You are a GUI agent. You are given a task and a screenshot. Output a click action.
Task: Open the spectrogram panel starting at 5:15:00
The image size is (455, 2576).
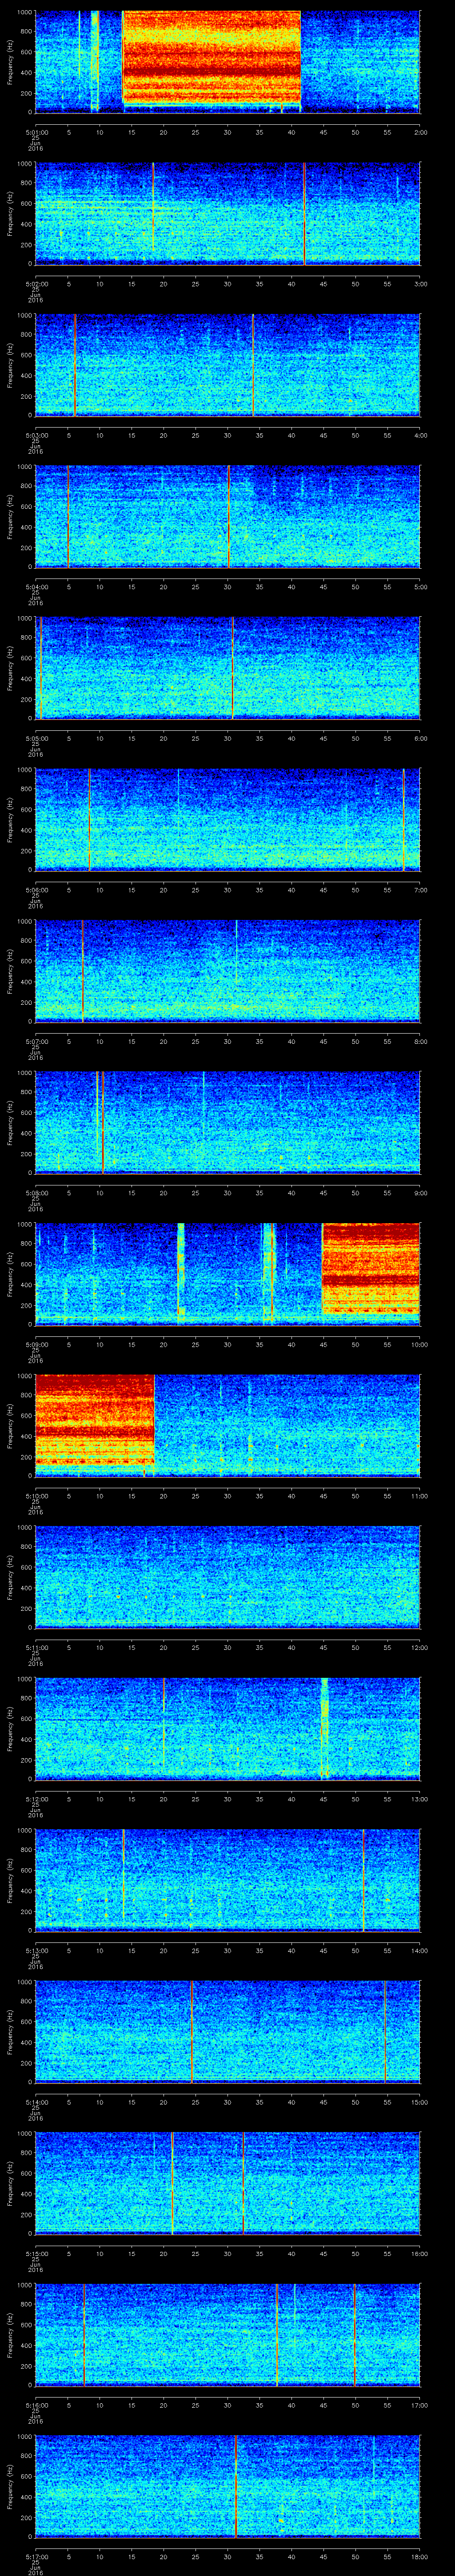[228, 2183]
